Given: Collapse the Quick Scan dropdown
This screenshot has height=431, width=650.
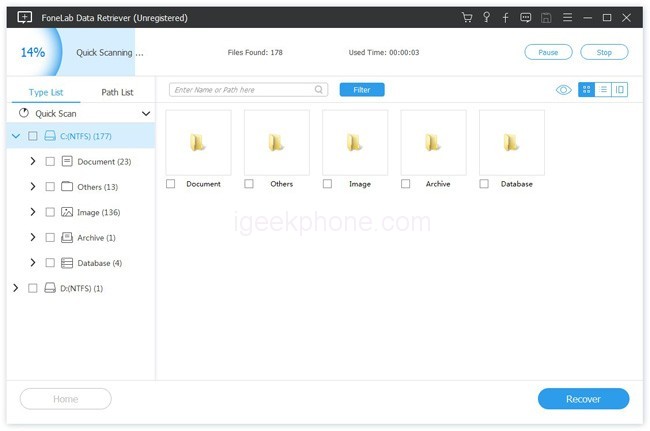Looking at the screenshot, I should coord(146,114).
